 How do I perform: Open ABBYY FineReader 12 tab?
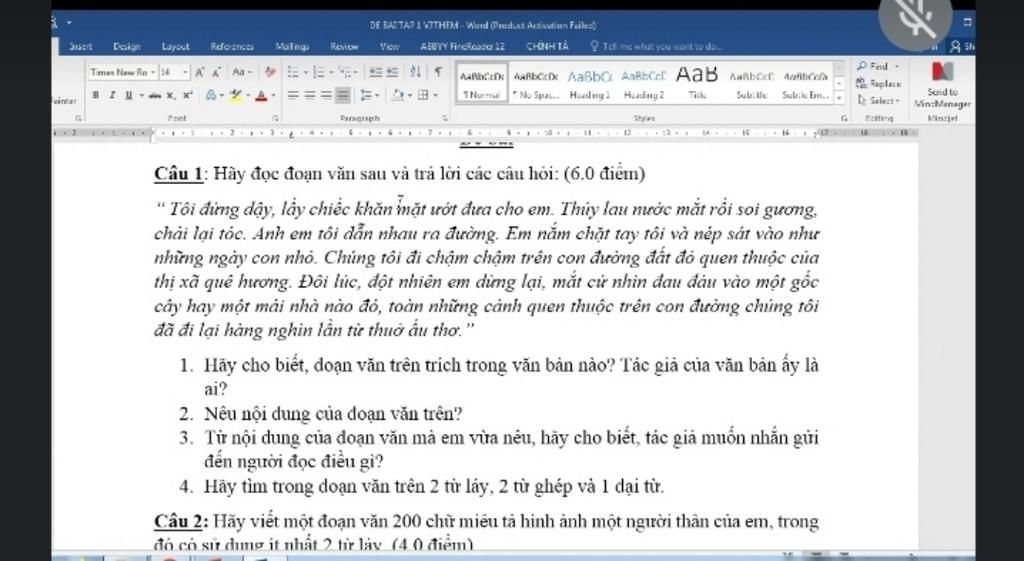tap(462, 46)
